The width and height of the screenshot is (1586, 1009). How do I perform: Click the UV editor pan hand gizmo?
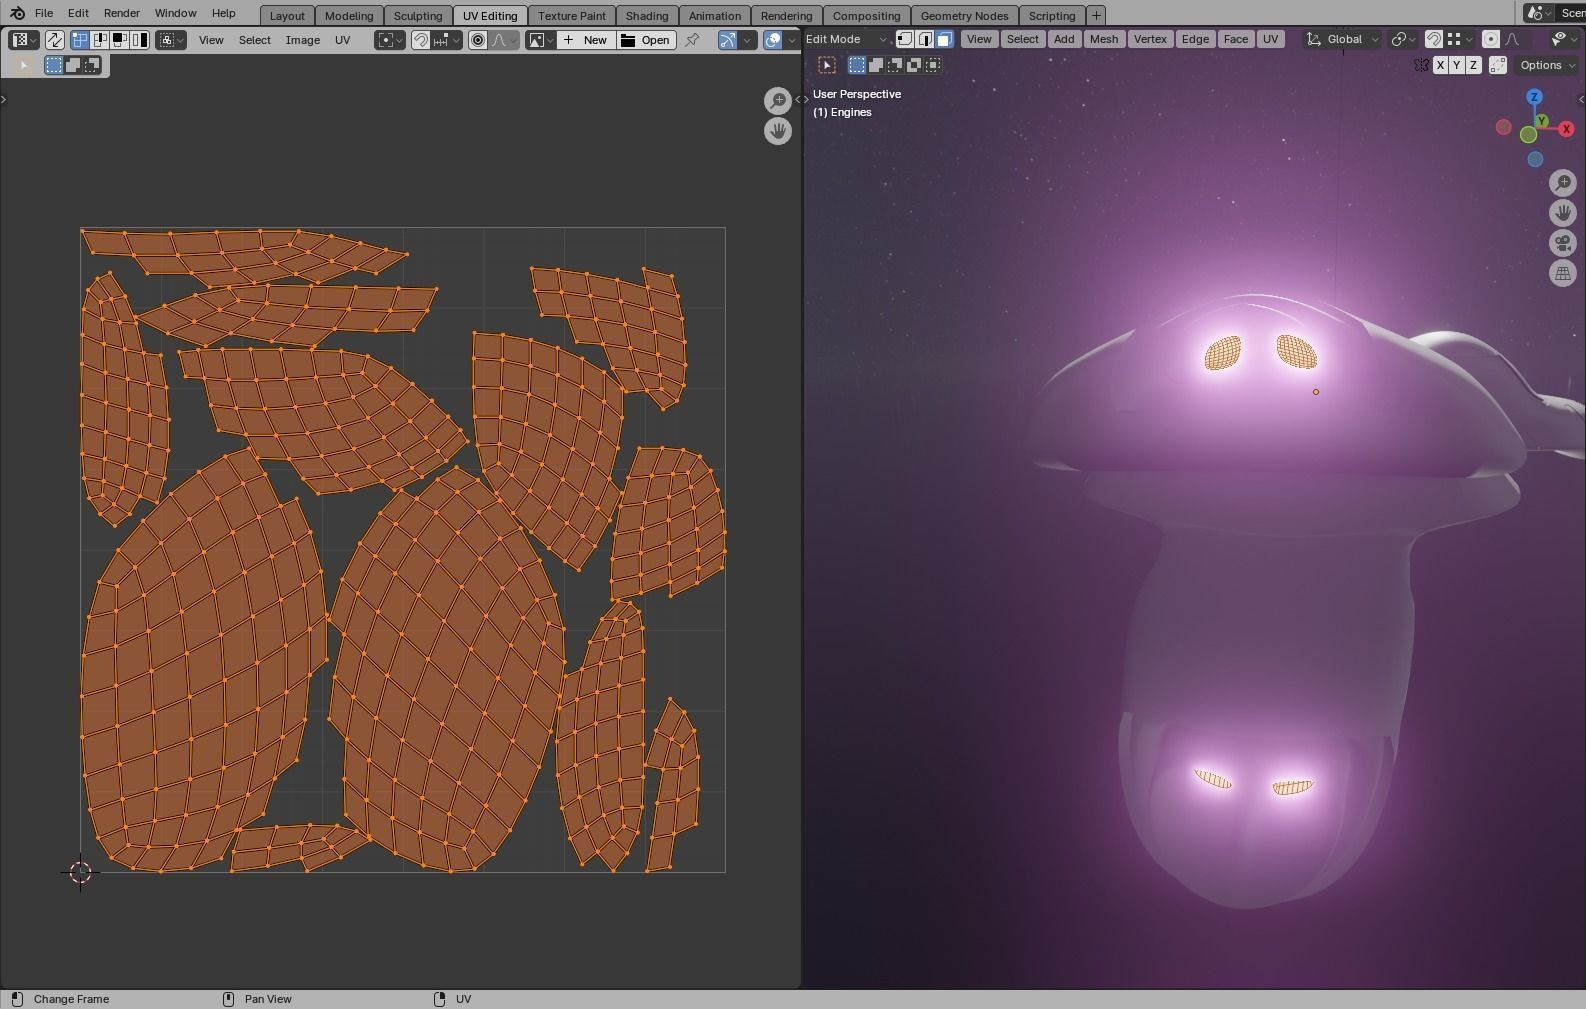tap(777, 131)
